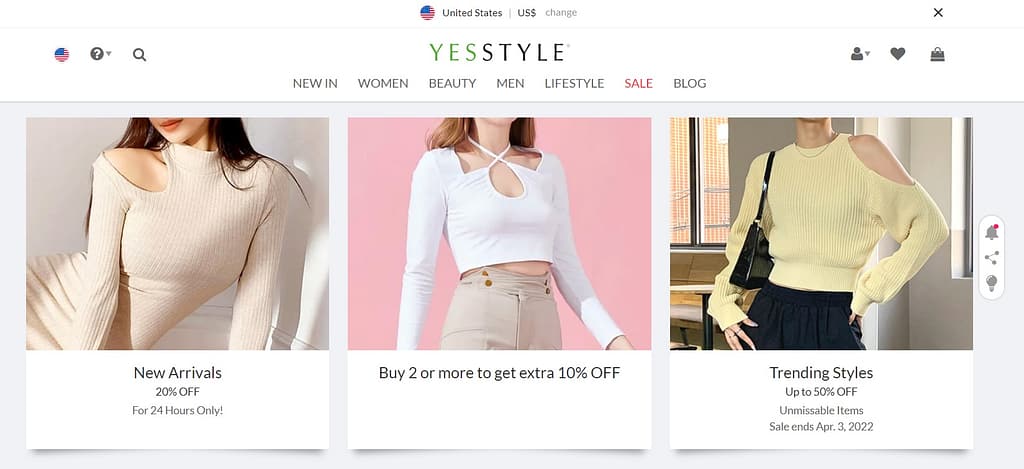Image resolution: width=1024 pixels, height=469 pixels.
Task: Click the lightbulb icon in side panel
Action: coord(991,283)
